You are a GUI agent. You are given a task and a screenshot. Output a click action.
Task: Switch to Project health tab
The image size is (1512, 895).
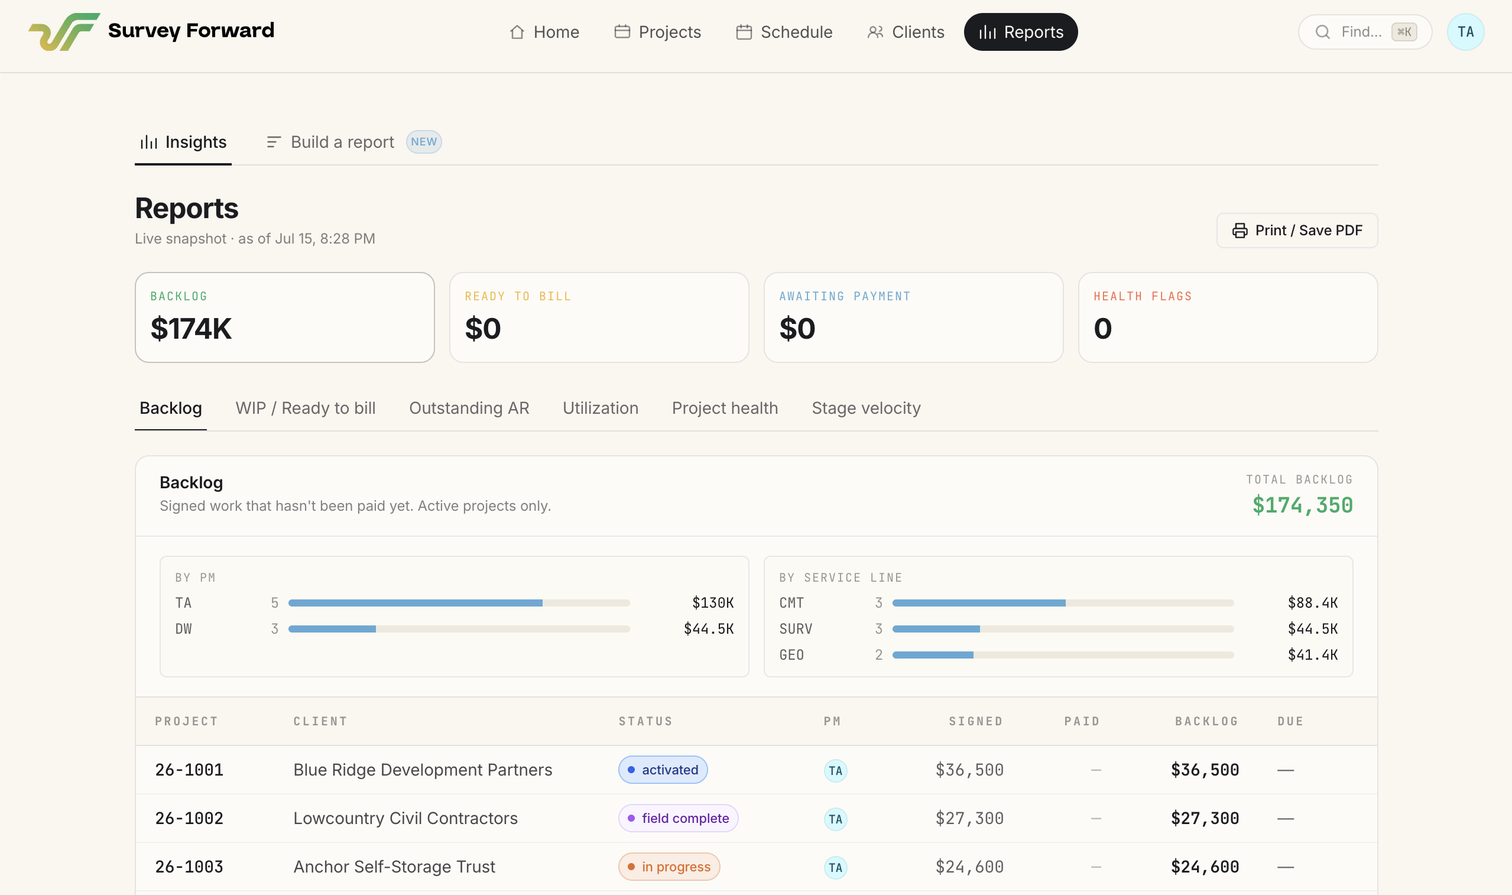(x=725, y=408)
